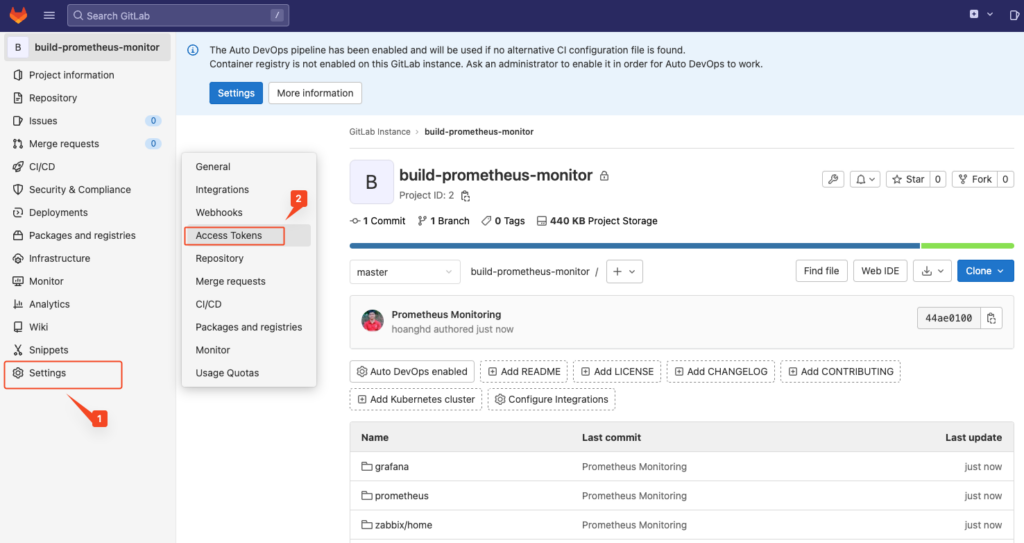Click Auto DevOps enabled button
1024x543 pixels.
(x=412, y=371)
